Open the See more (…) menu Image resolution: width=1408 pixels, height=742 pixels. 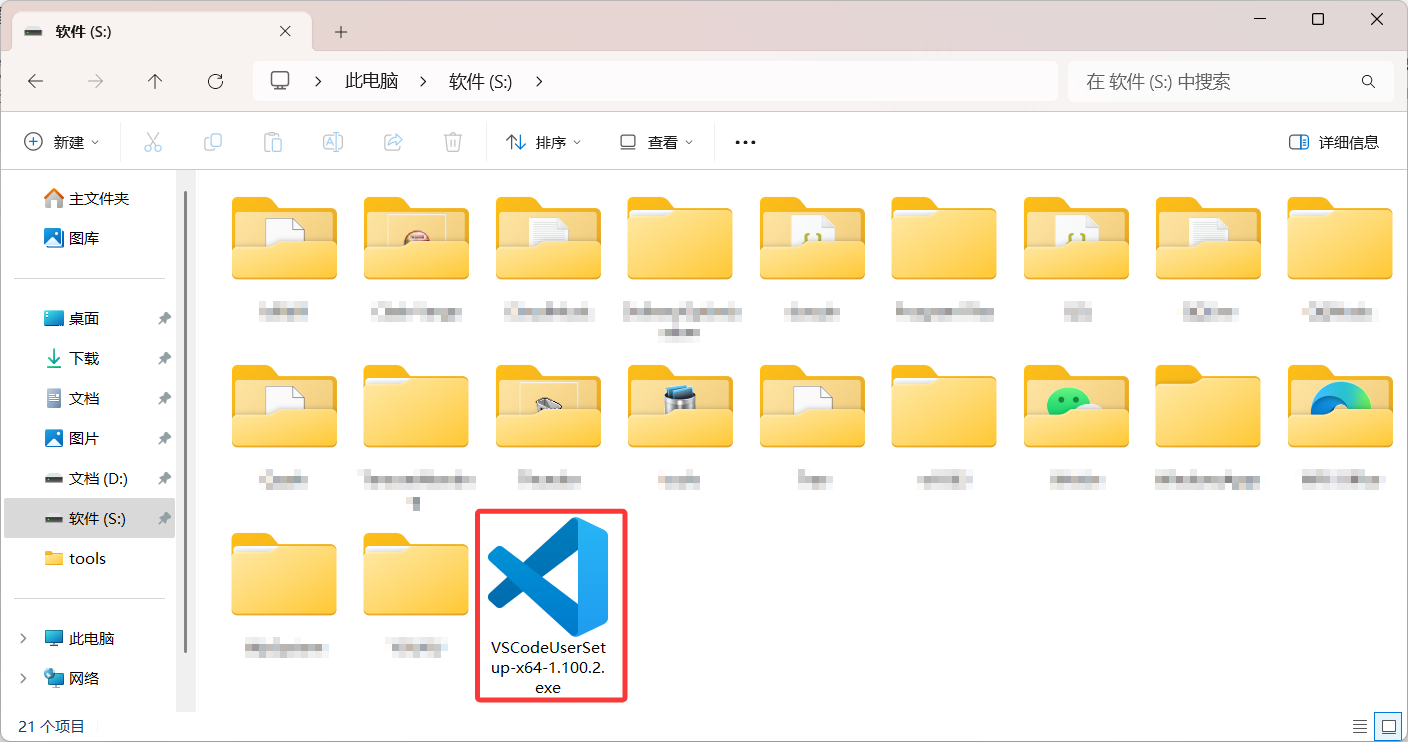click(x=745, y=142)
